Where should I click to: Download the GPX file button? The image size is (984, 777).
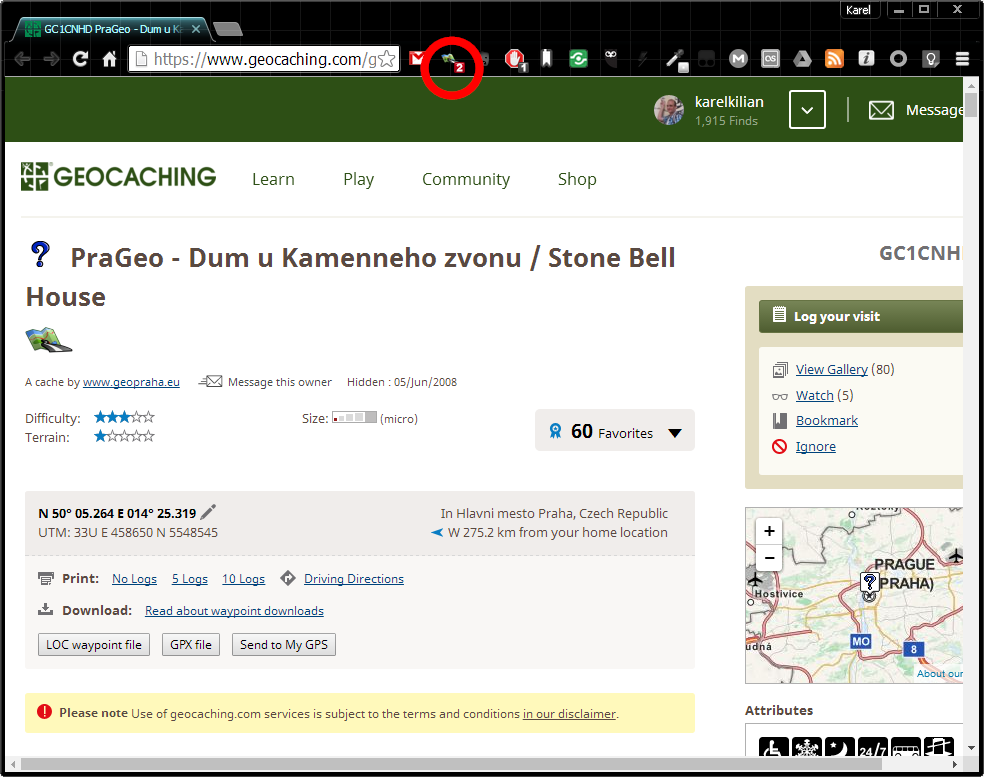pyautogui.click(x=191, y=645)
